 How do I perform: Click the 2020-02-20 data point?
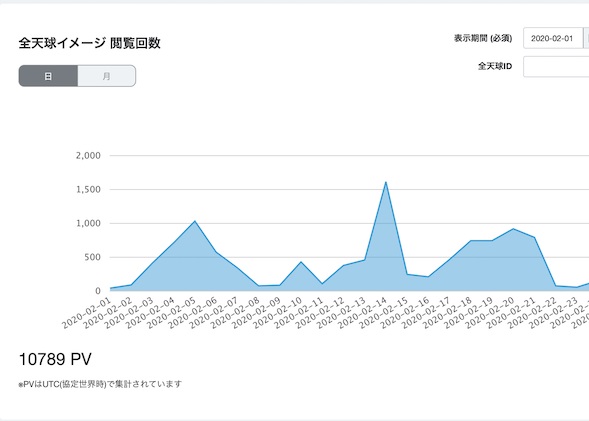pyautogui.click(x=513, y=229)
